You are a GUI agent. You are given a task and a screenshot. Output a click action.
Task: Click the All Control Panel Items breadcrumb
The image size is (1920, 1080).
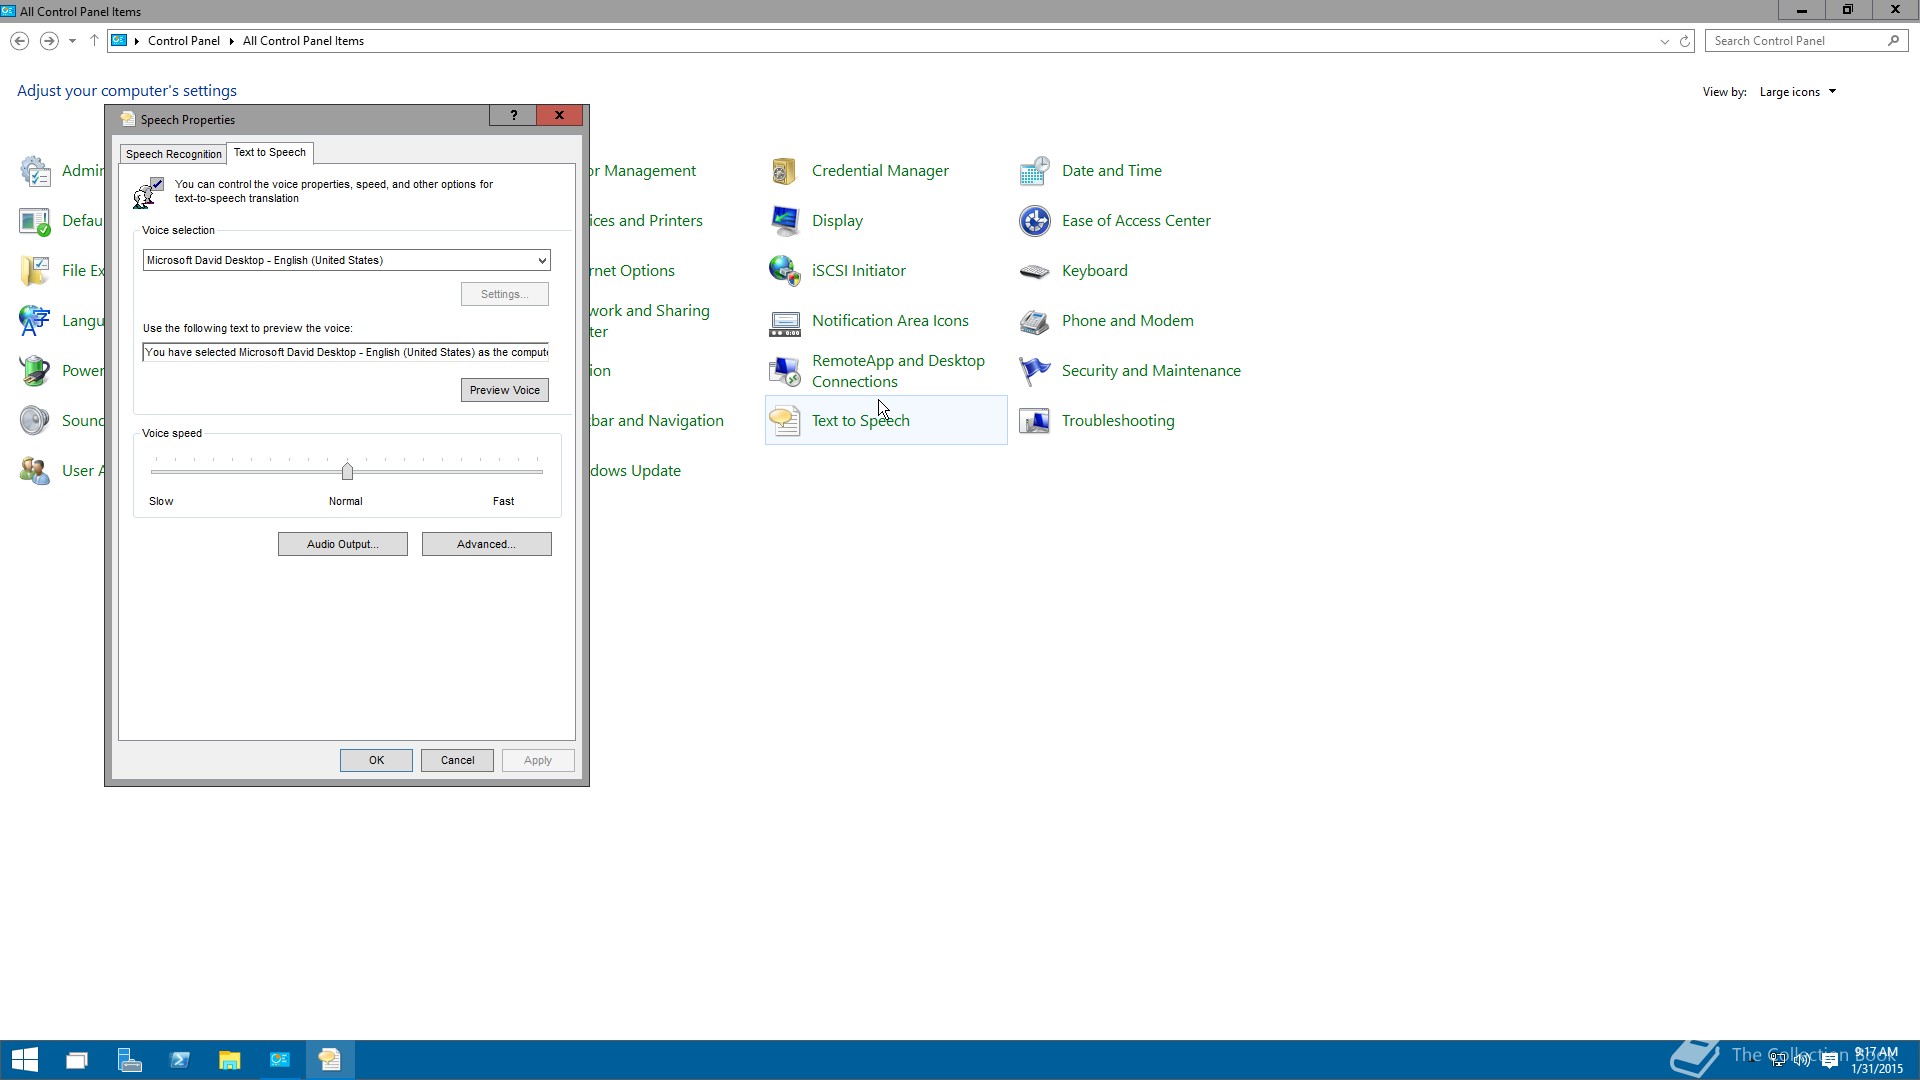(303, 41)
